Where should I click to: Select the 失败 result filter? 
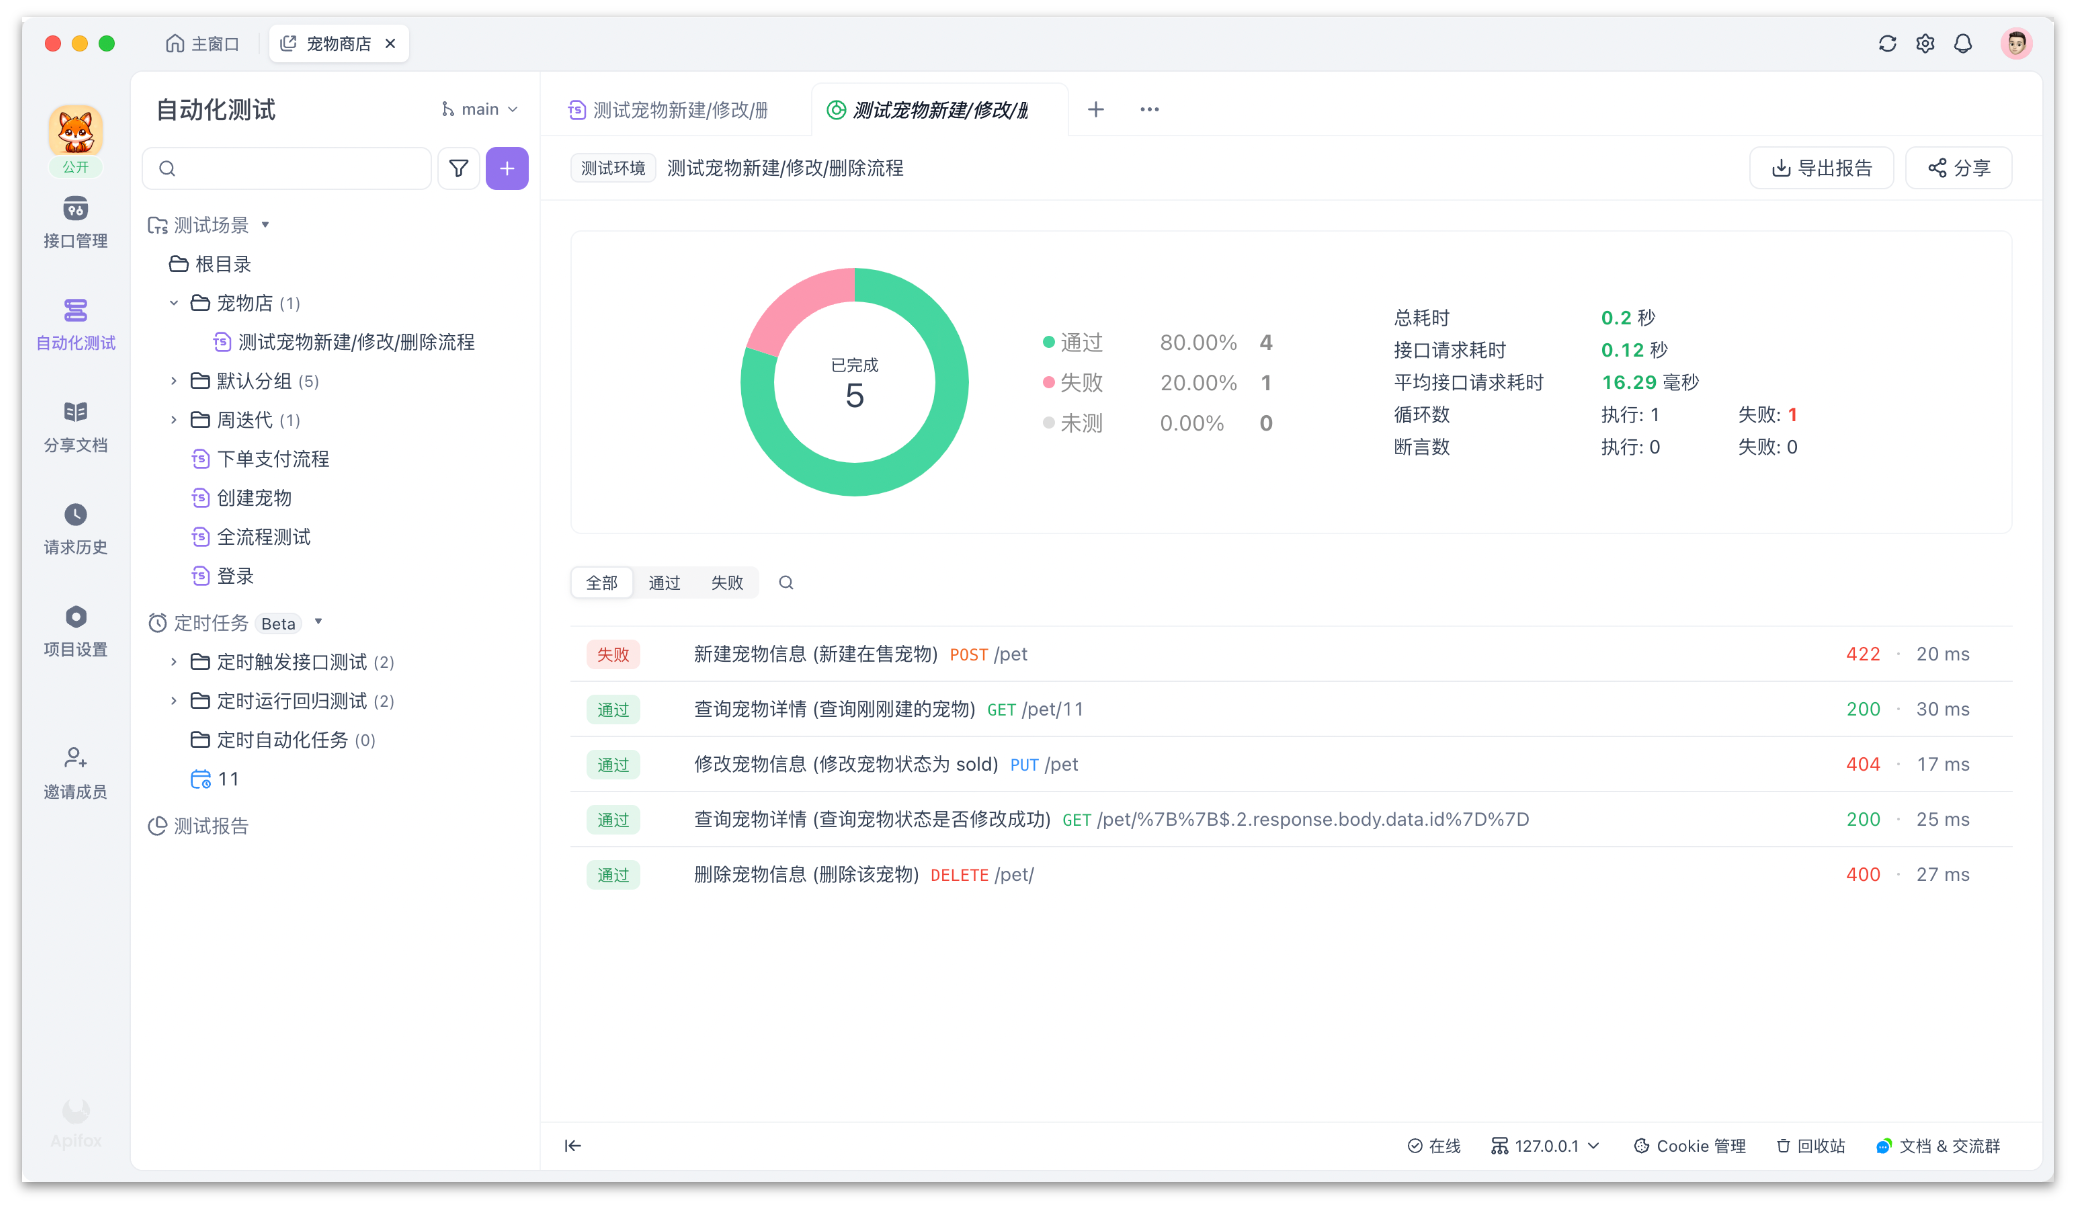727,583
